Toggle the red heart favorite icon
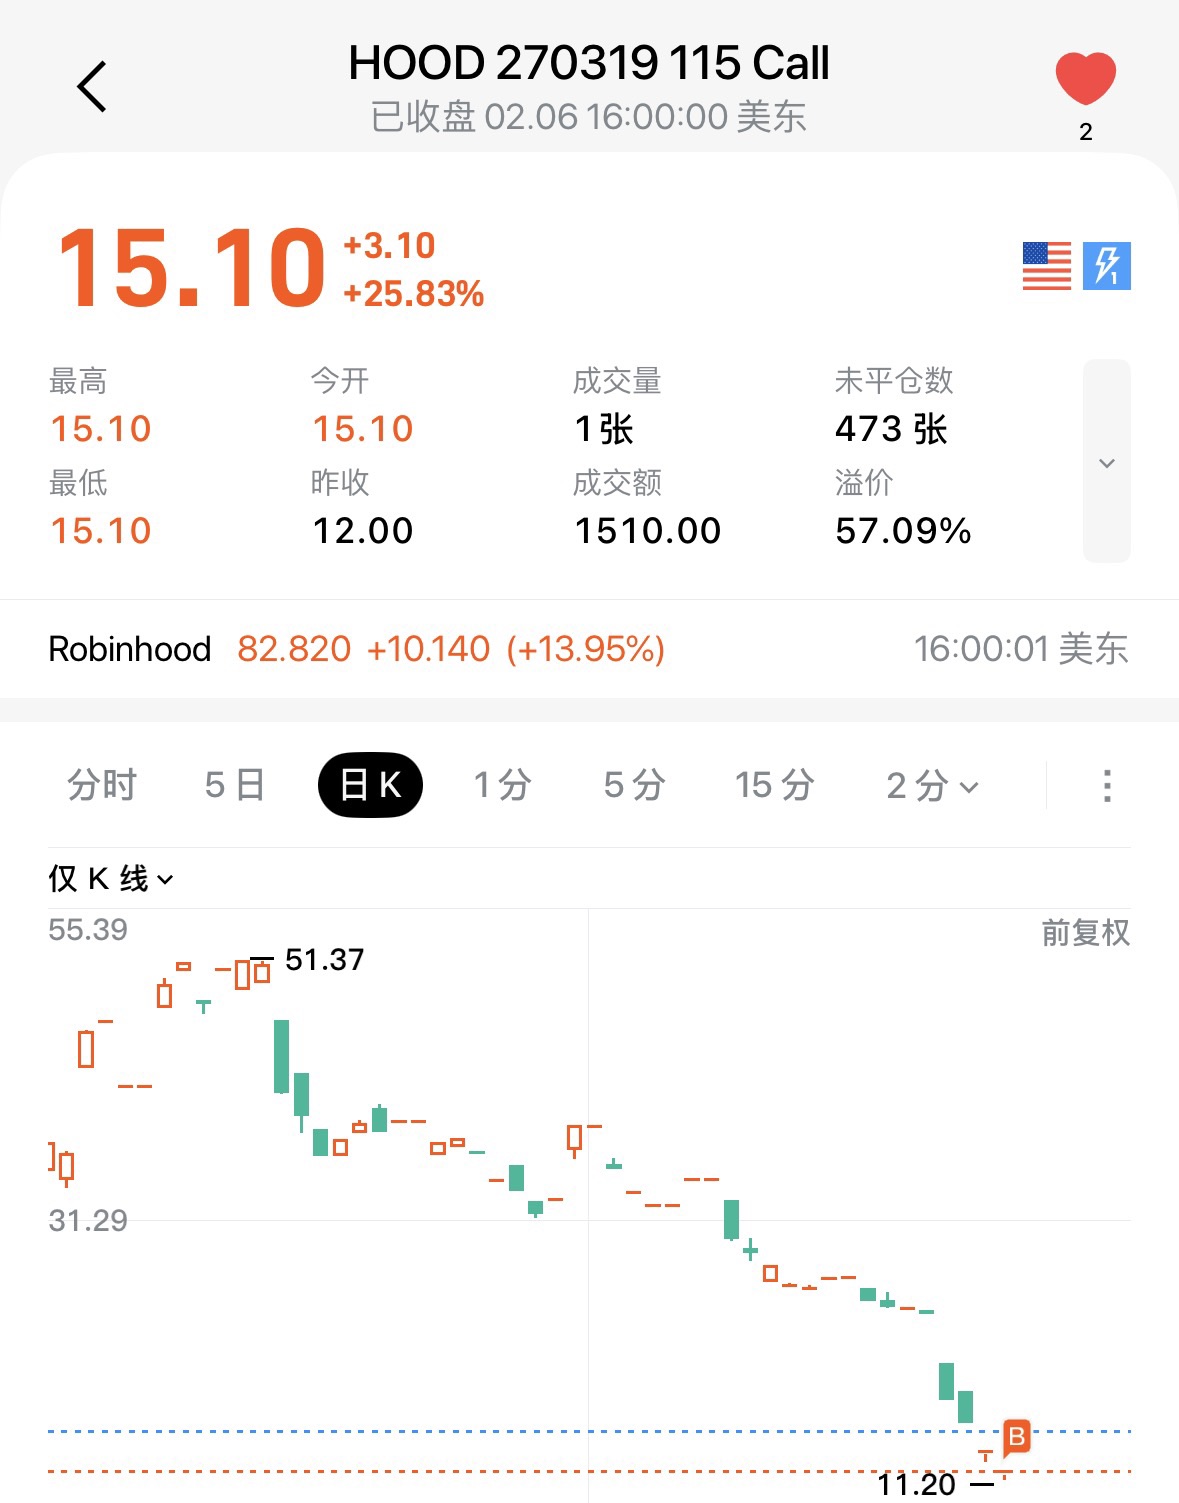The height and width of the screenshot is (1503, 1179). (1085, 79)
